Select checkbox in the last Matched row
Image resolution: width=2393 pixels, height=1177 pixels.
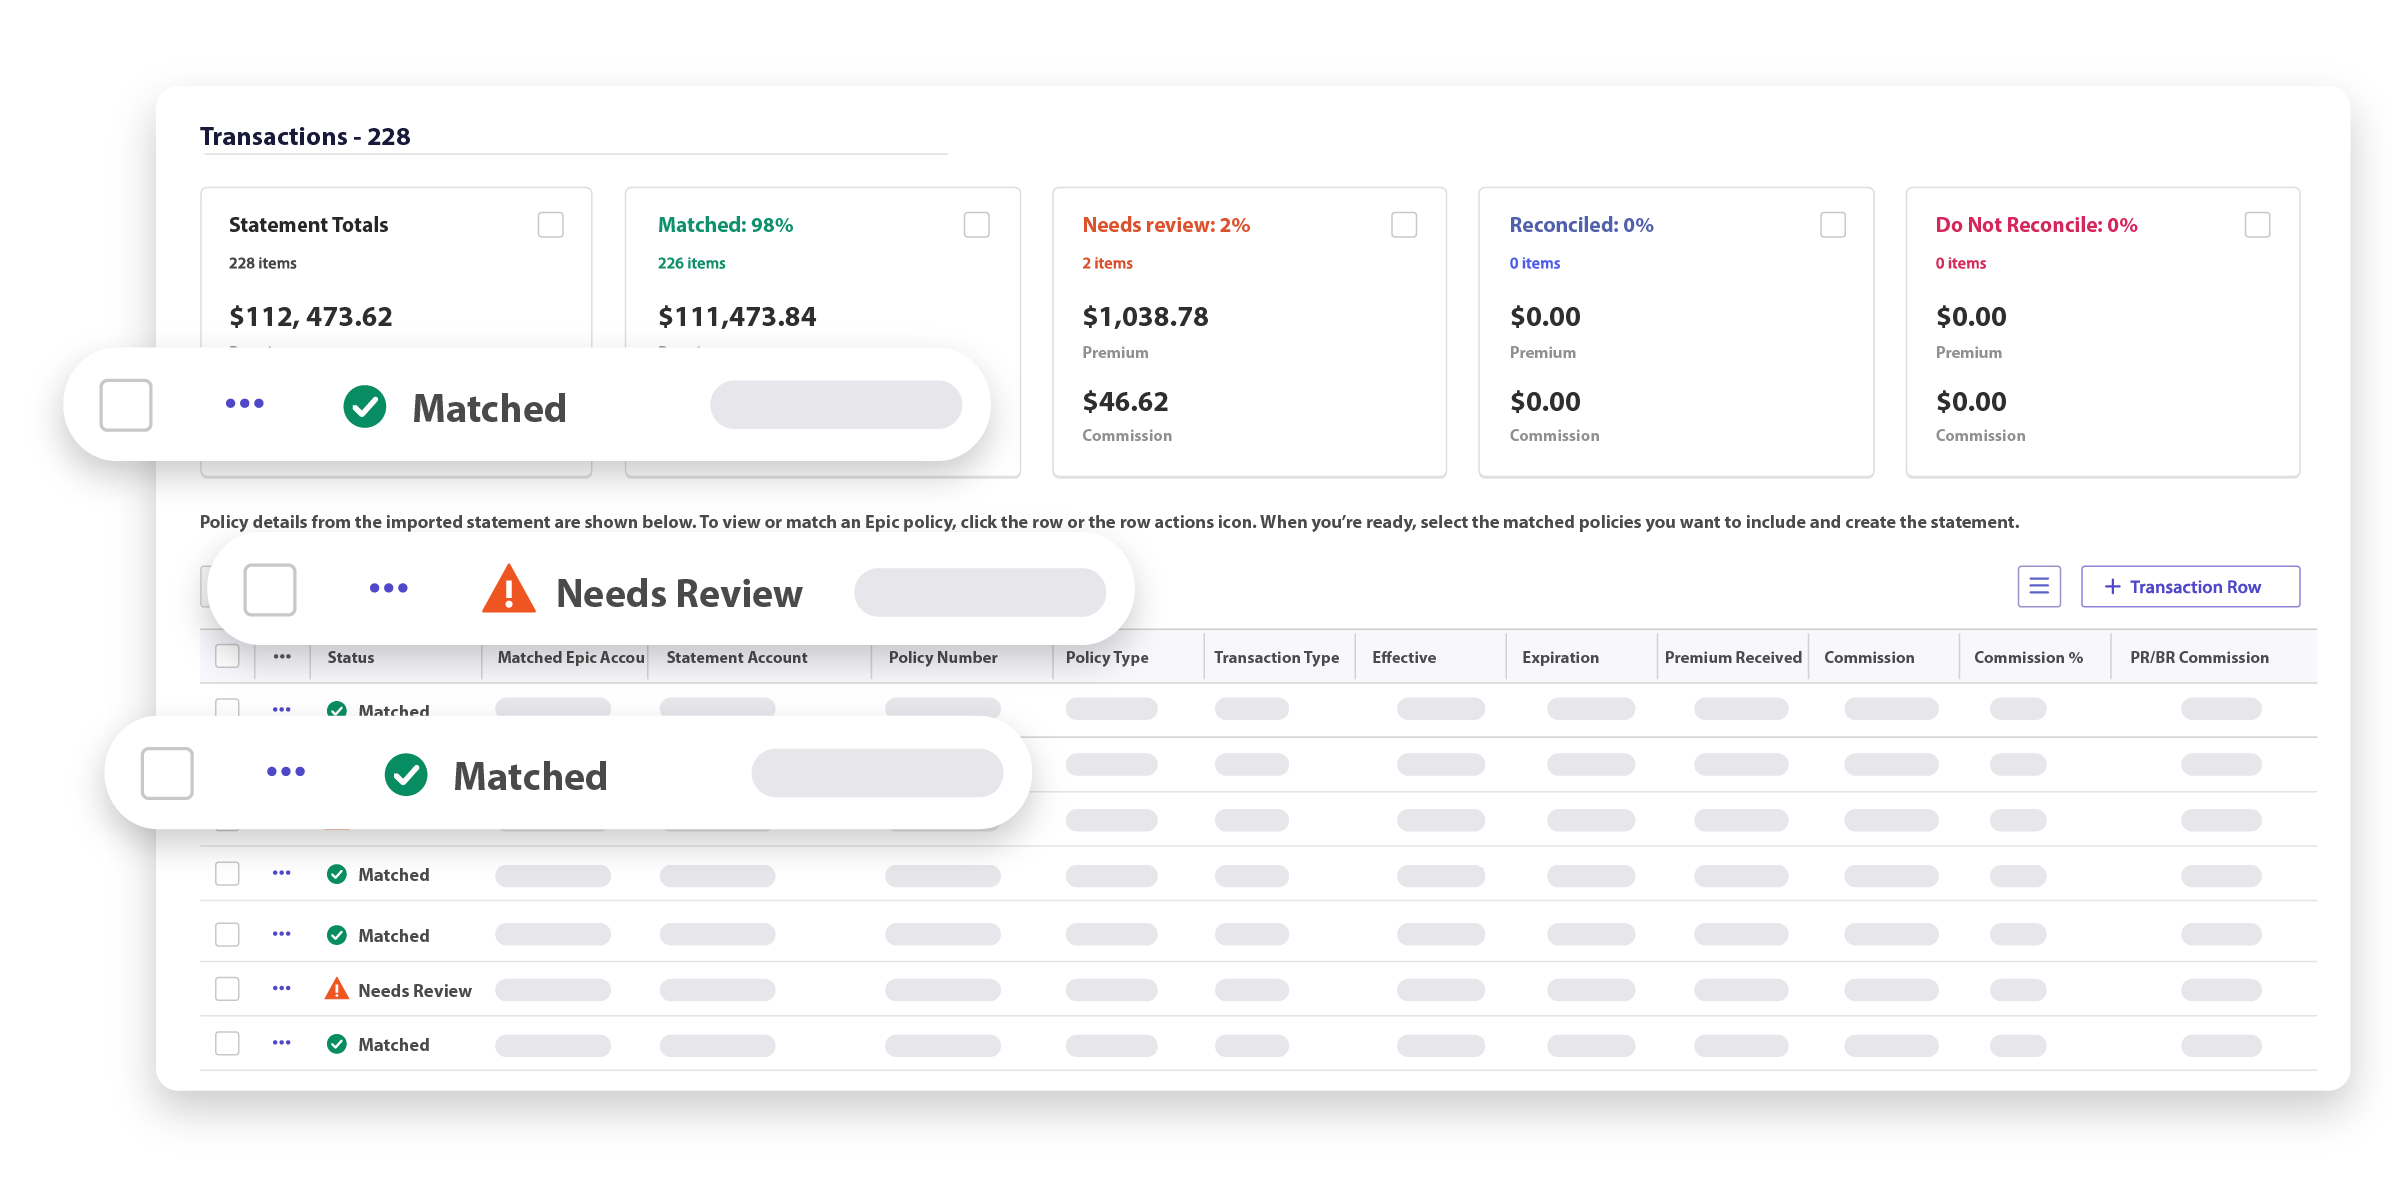(227, 1043)
